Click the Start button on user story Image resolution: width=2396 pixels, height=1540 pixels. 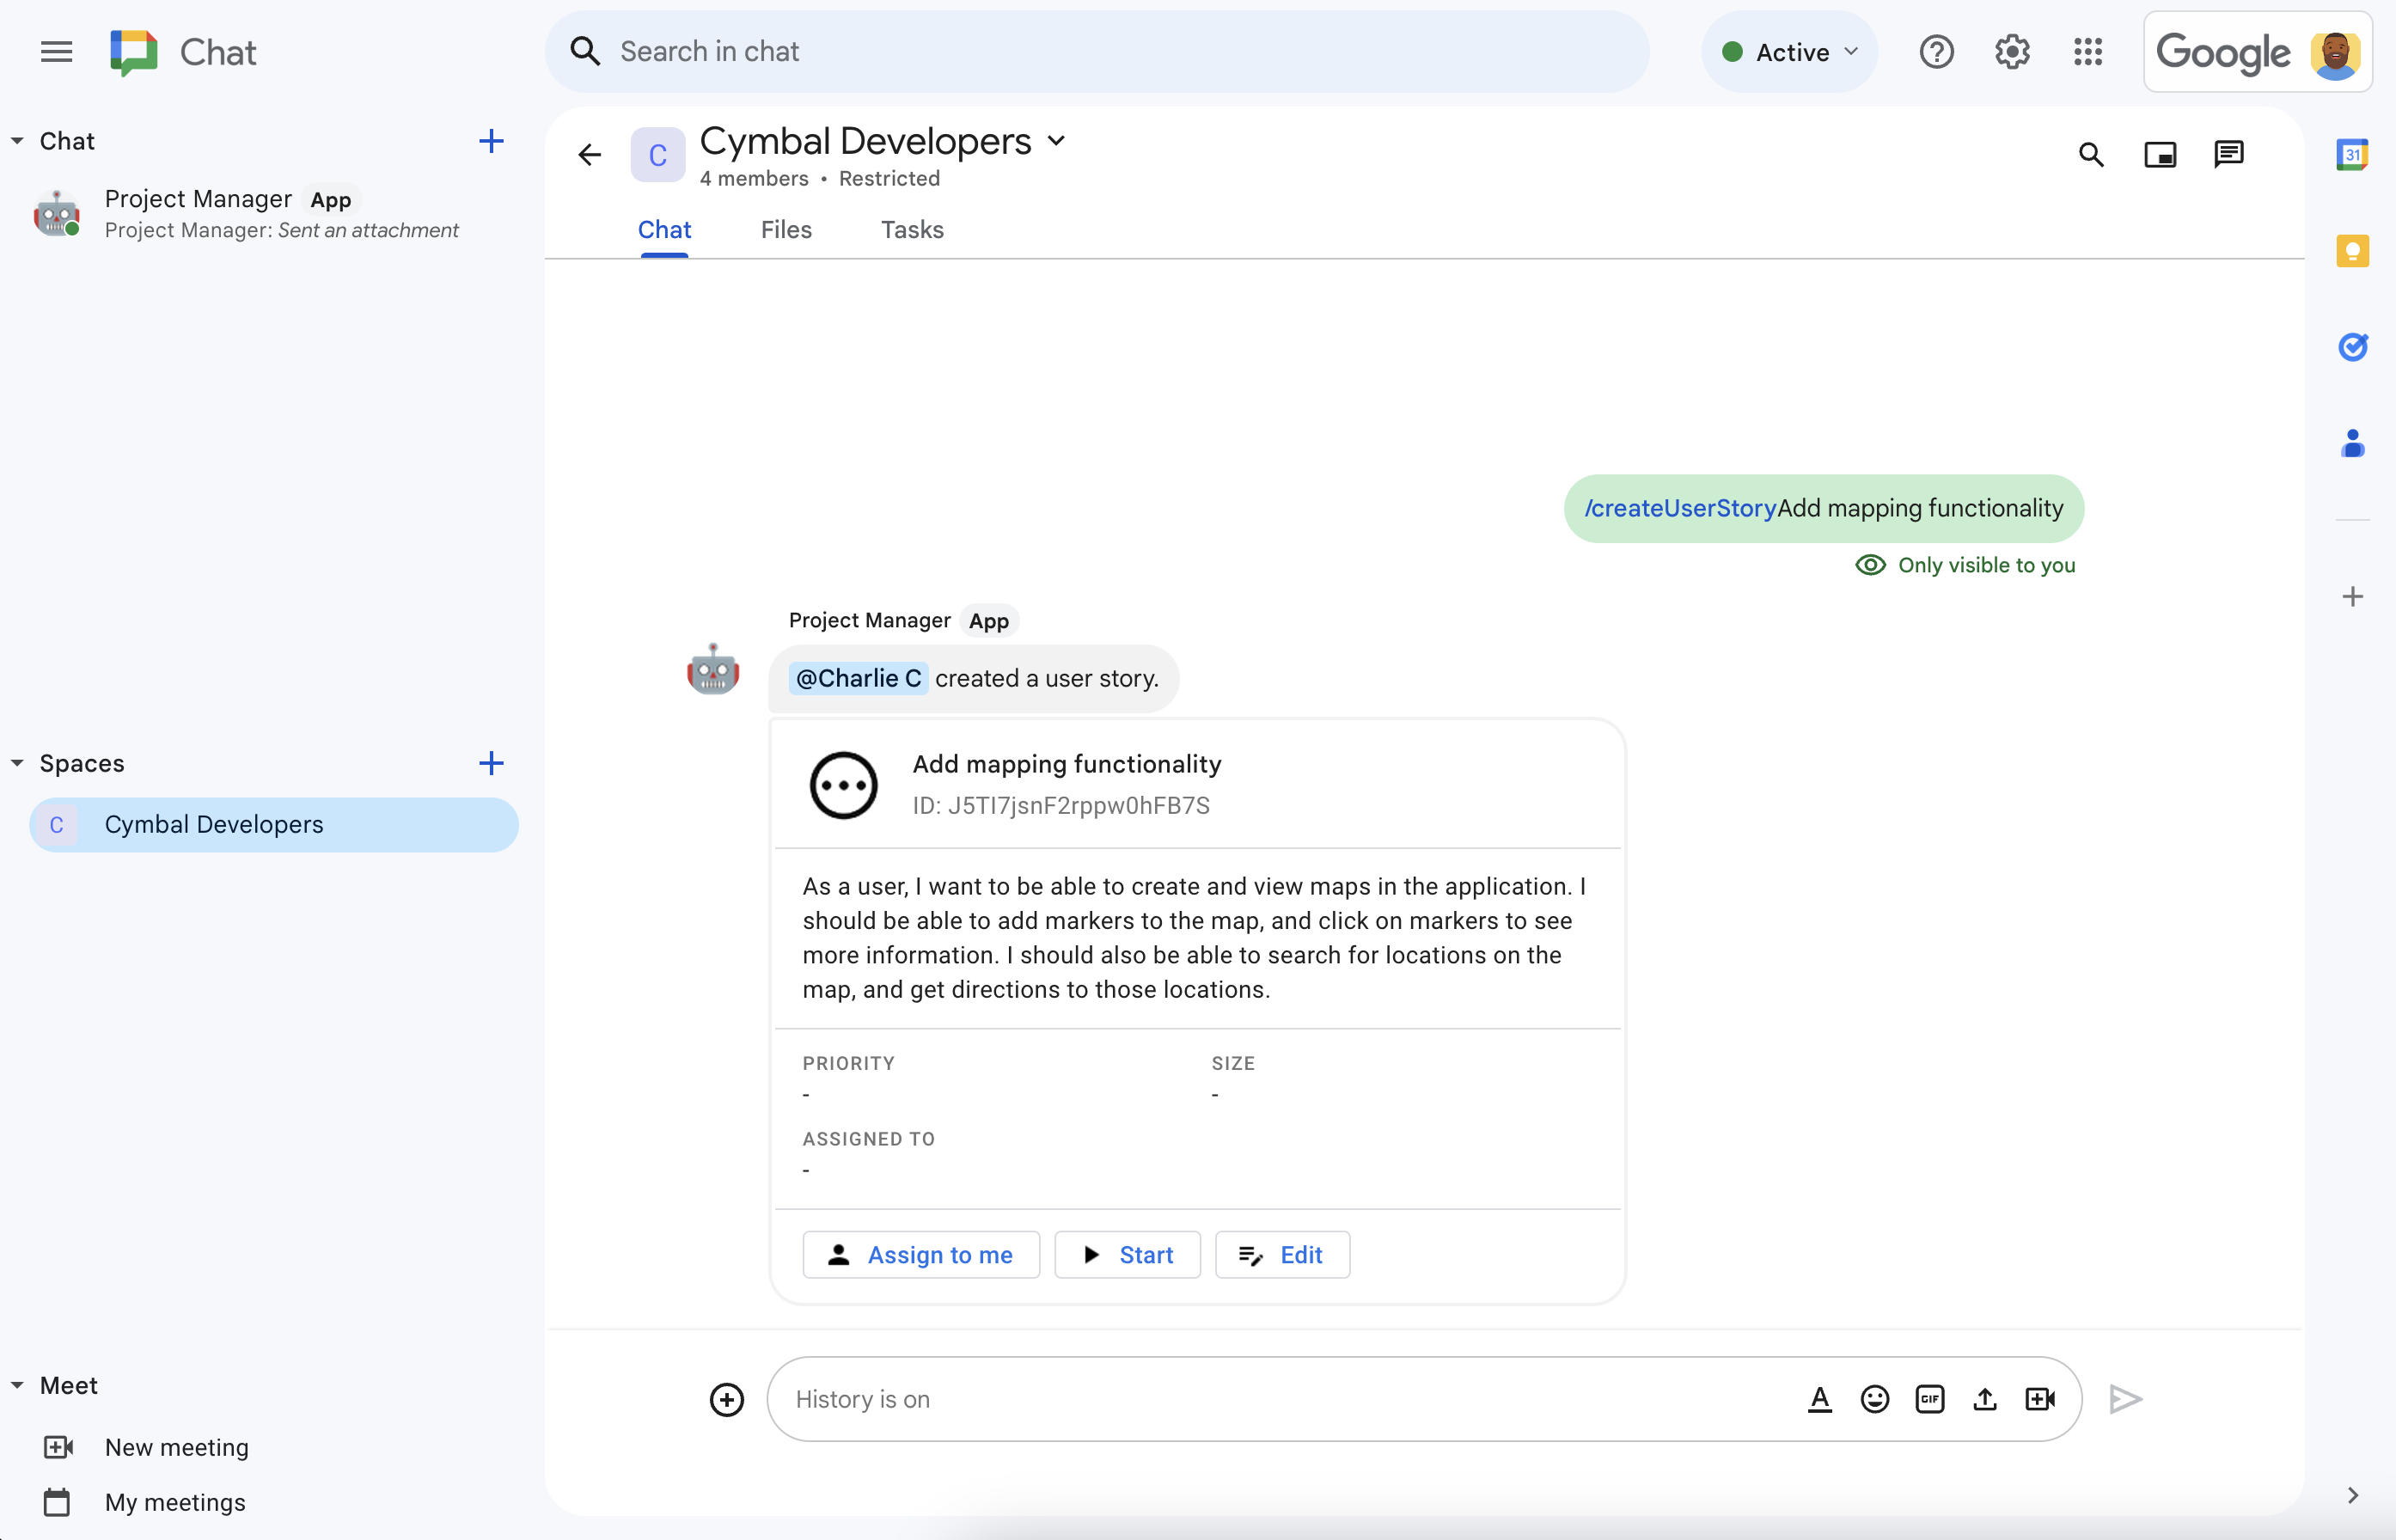coord(1127,1254)
